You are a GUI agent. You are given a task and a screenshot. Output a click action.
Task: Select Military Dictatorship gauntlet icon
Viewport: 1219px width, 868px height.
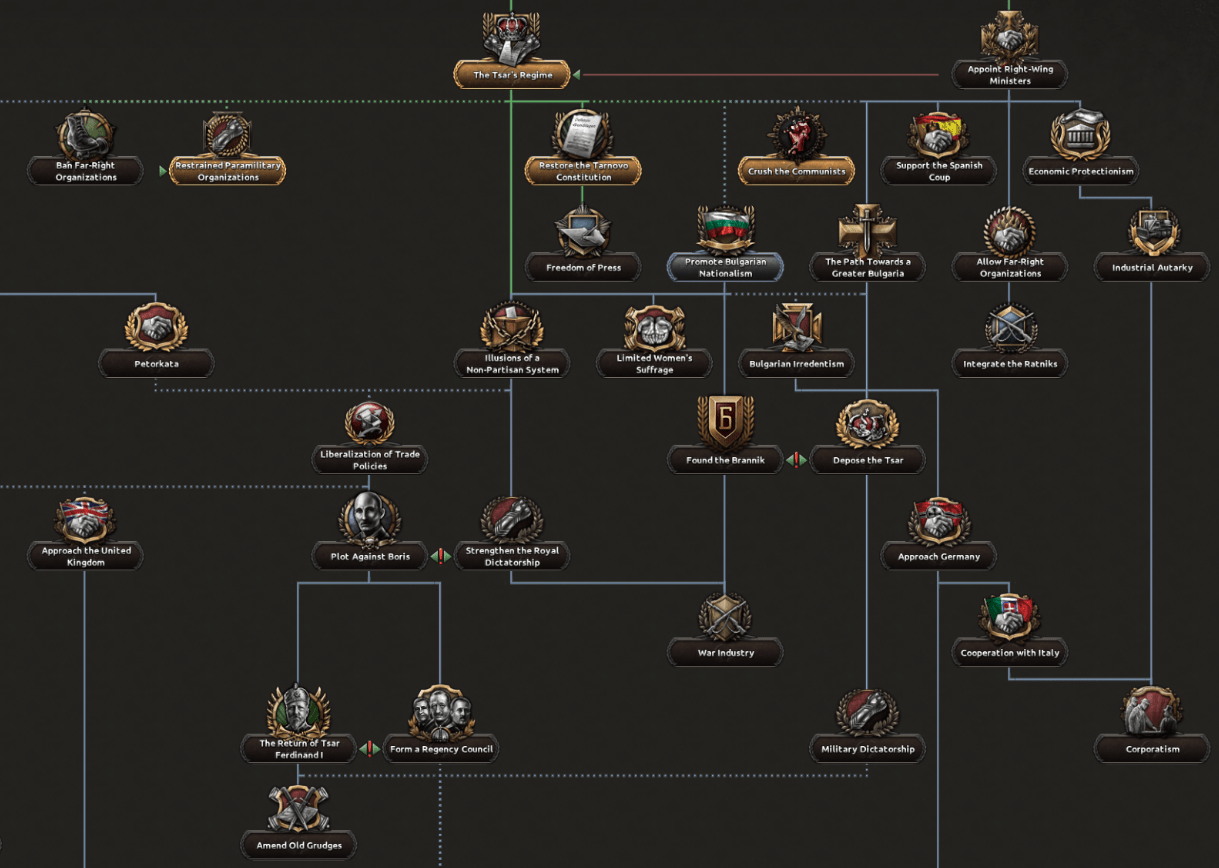[867, 713]
